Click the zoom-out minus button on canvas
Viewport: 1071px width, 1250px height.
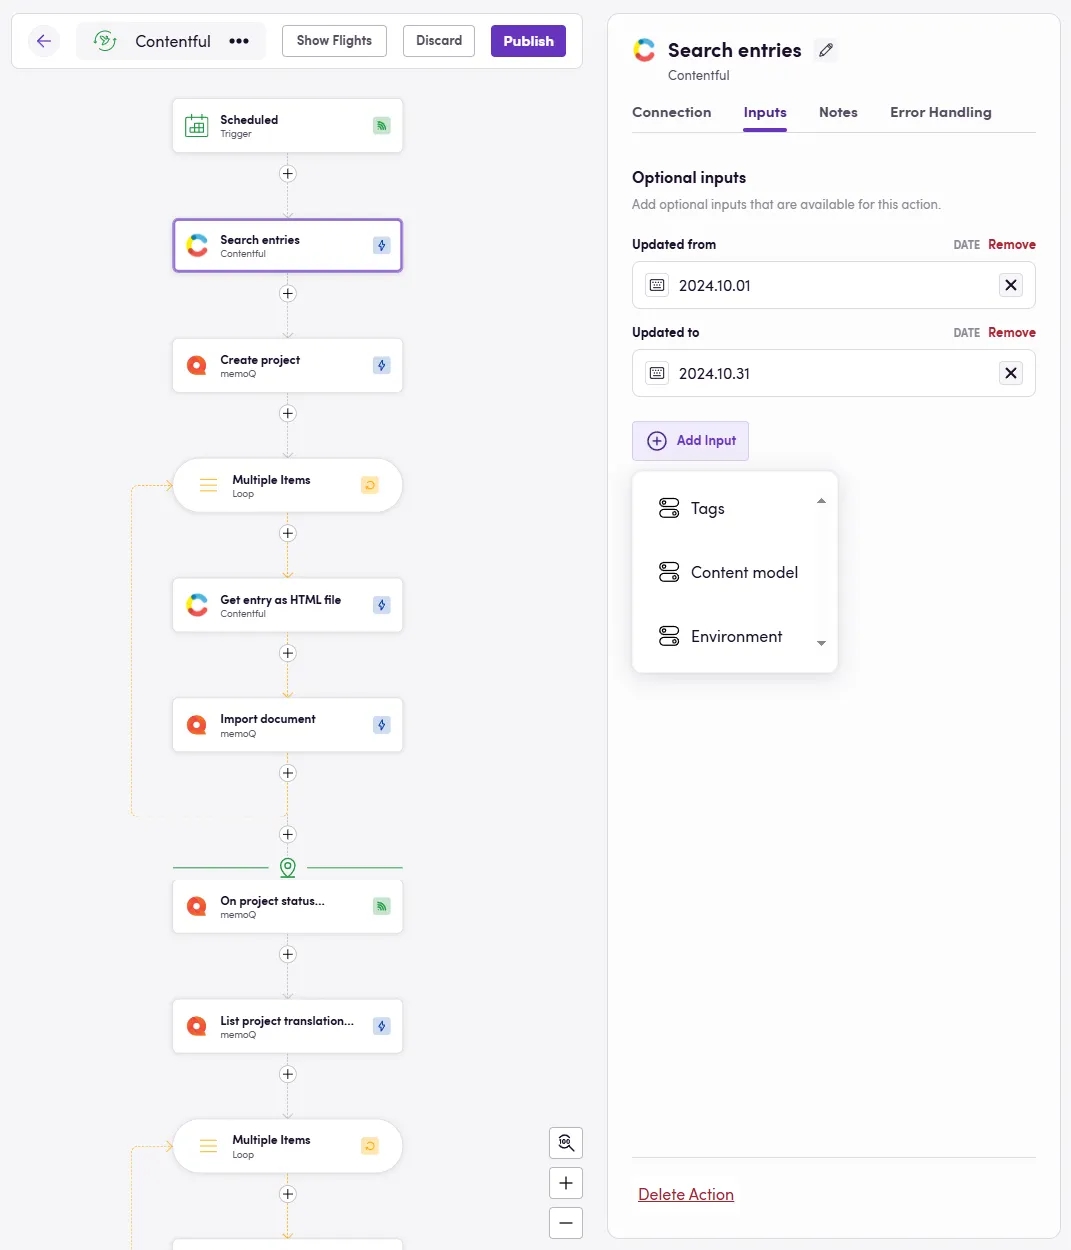[x=566, y=1223]
